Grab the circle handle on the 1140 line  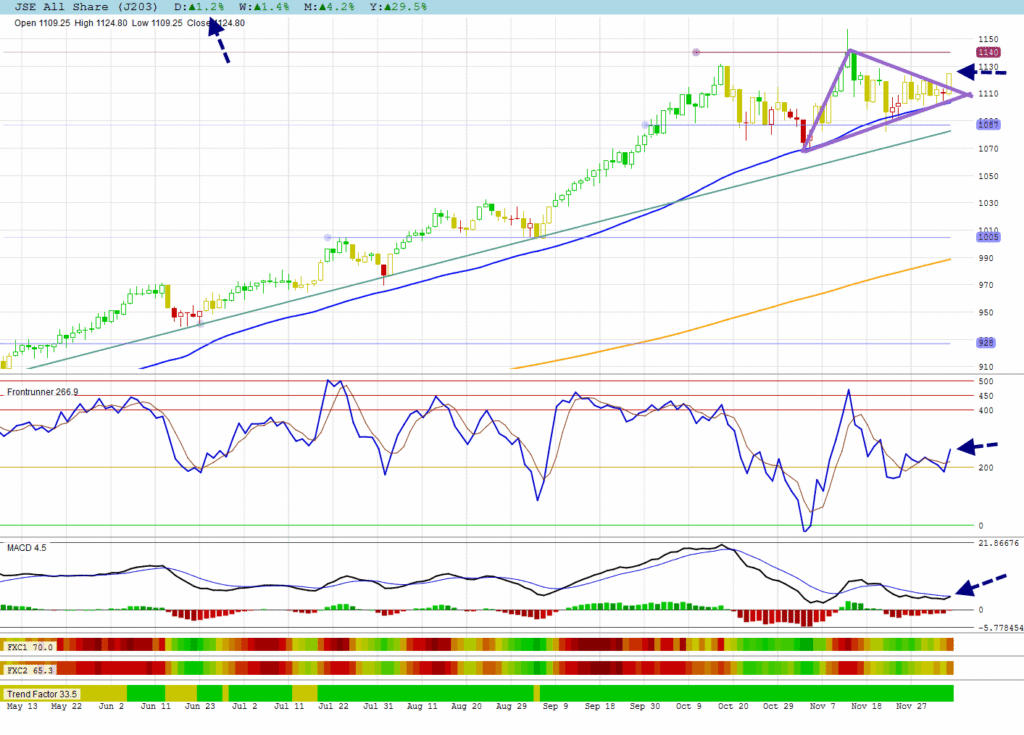696,52
